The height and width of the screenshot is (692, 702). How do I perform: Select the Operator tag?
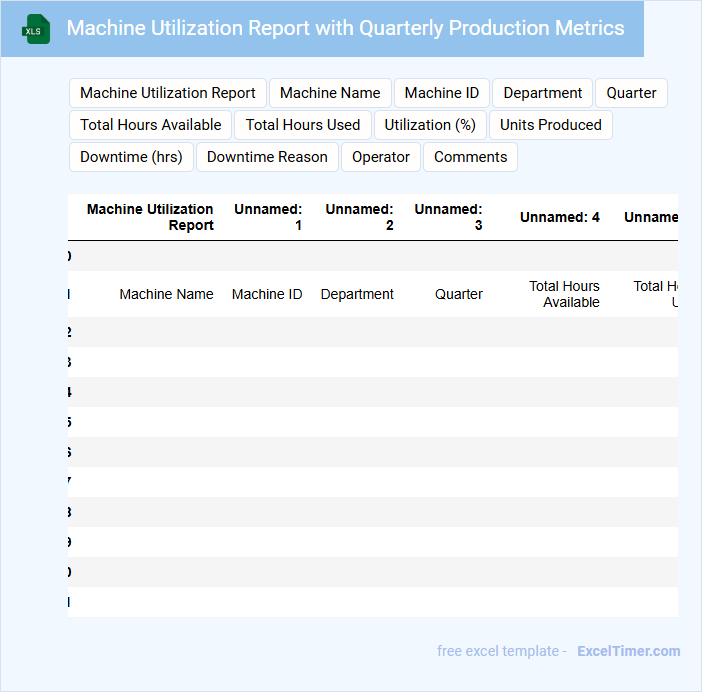[381, 157]
